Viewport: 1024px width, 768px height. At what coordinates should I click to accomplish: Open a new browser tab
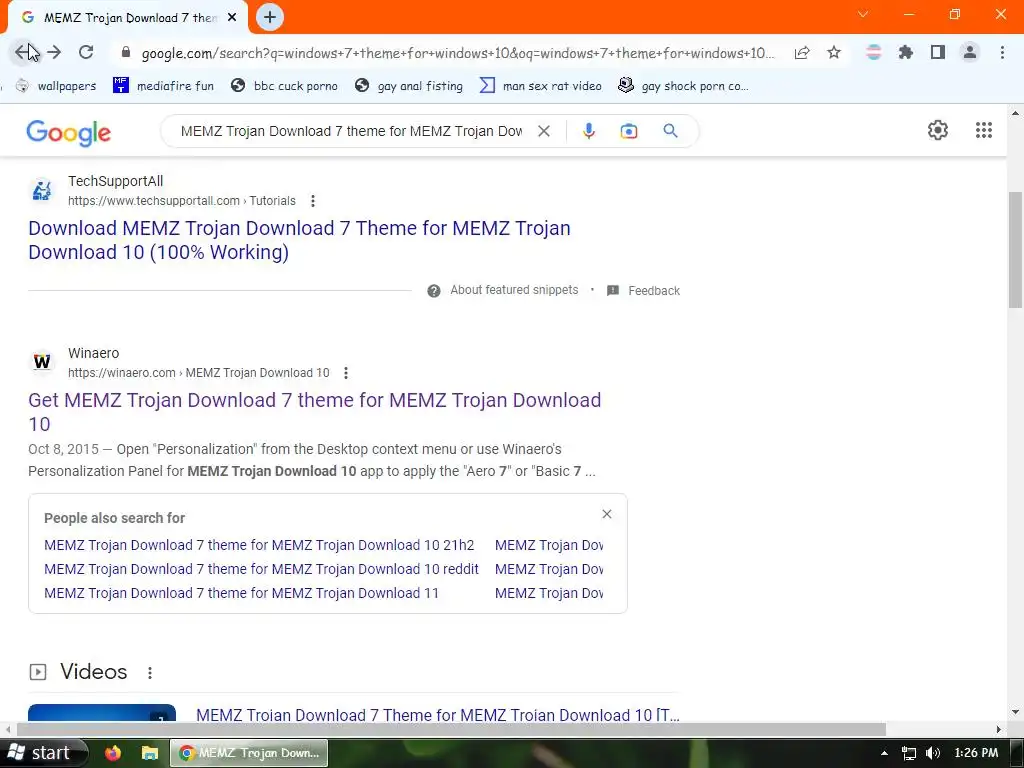point(270,17)
